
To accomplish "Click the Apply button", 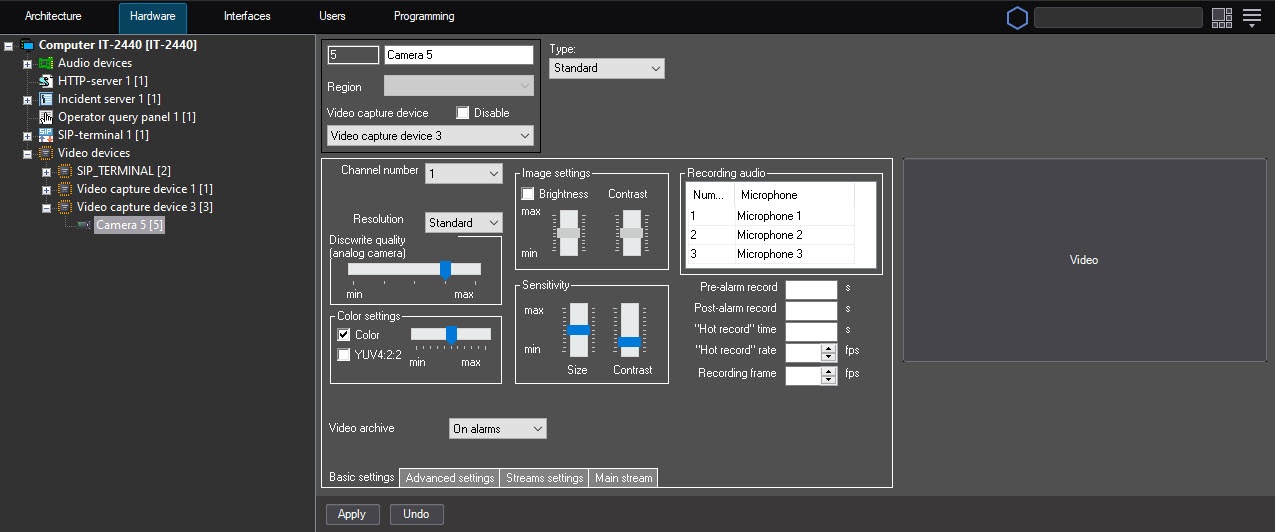I will 352,514.
